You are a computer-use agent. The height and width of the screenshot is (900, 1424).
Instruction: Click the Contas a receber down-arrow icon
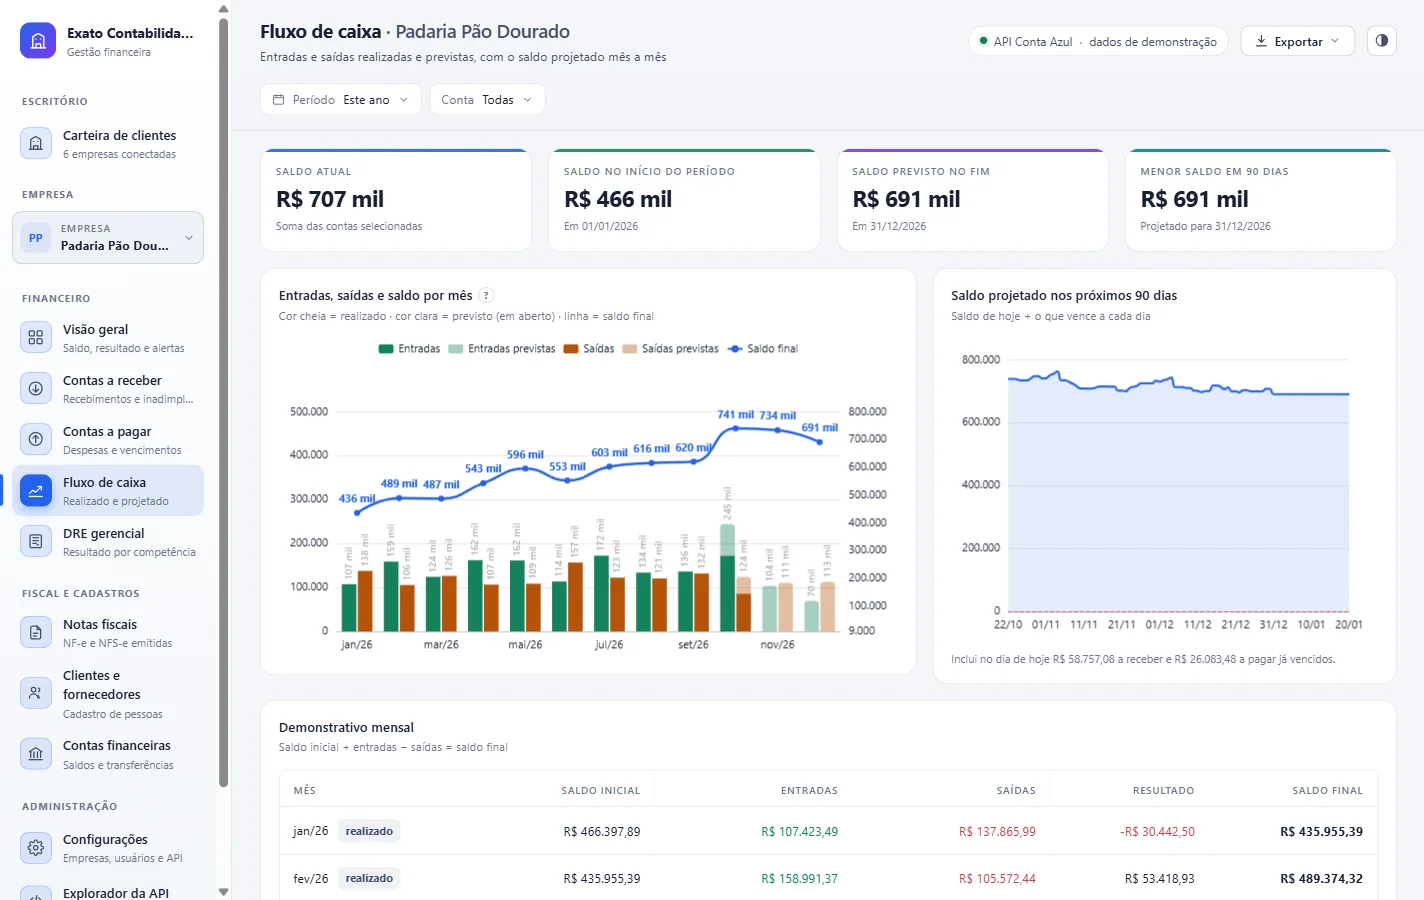(x=36, y=388)
